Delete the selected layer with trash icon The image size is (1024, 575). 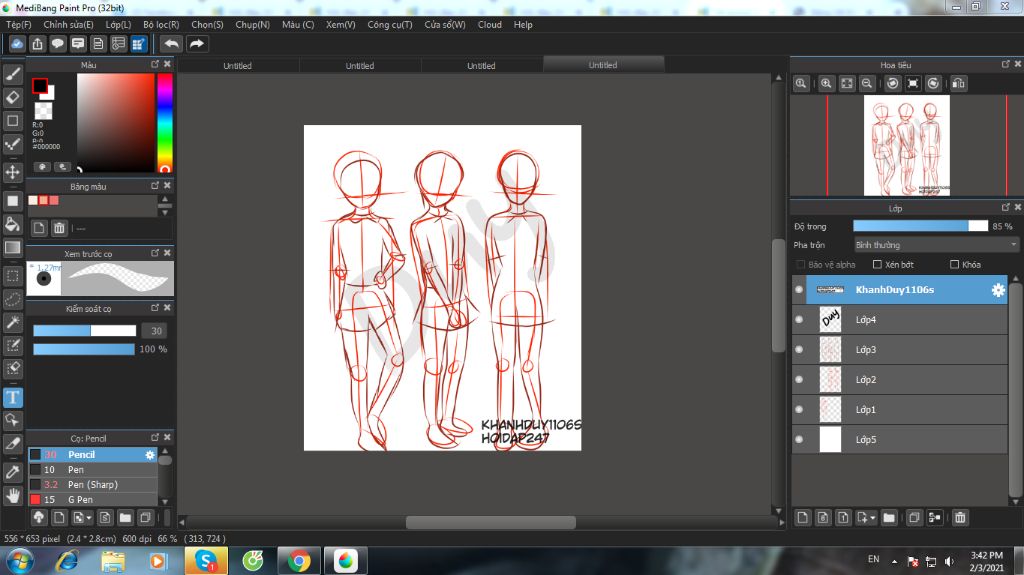coord(959,518)
